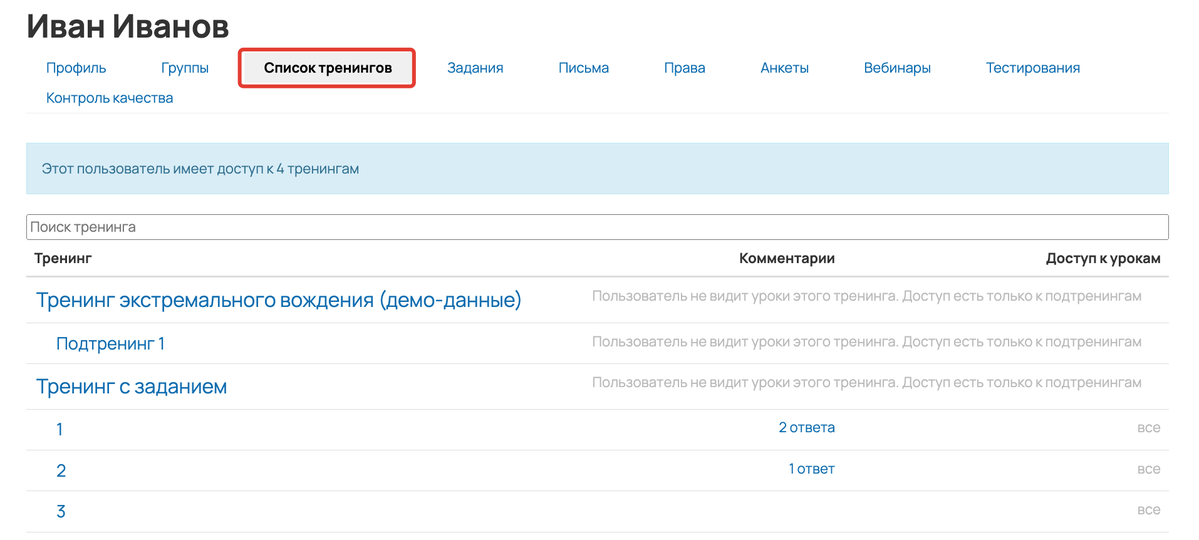Open the Контроль качества tab
Image resolution: width=1199 pixels, height=540 pixels.
(x=109, y=98)
